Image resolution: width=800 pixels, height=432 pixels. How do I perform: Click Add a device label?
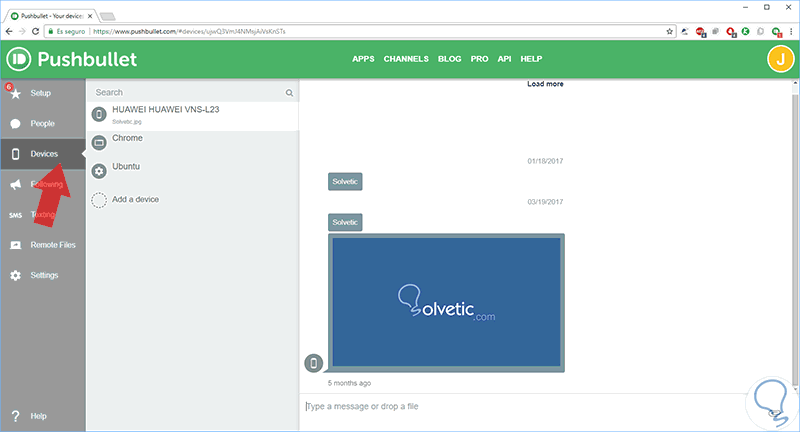click(x=135, y=199)
